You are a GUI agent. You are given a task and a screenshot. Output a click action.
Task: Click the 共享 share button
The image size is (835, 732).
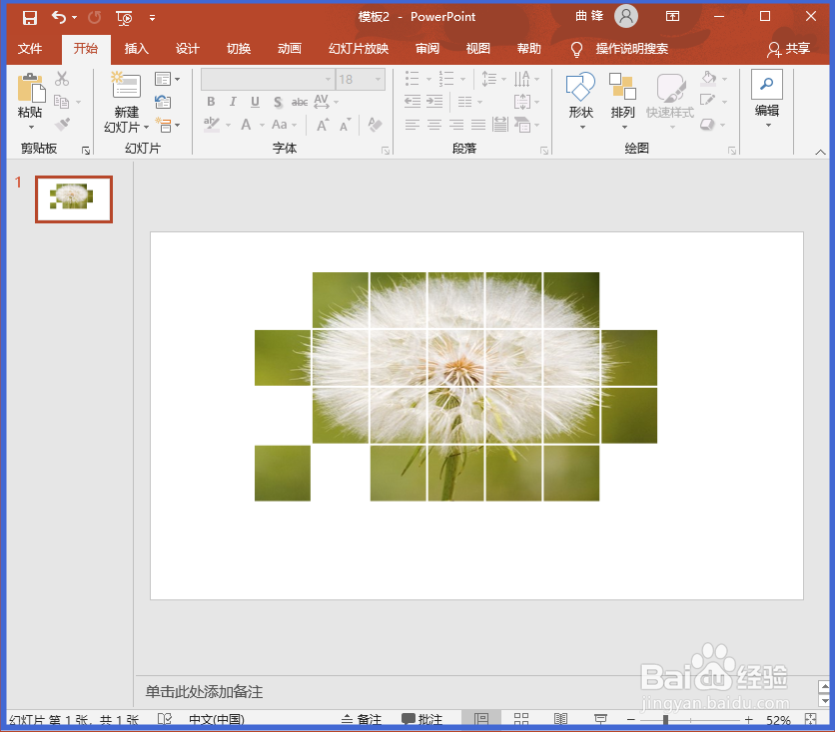pyautogui.click(x=789, y=49)
